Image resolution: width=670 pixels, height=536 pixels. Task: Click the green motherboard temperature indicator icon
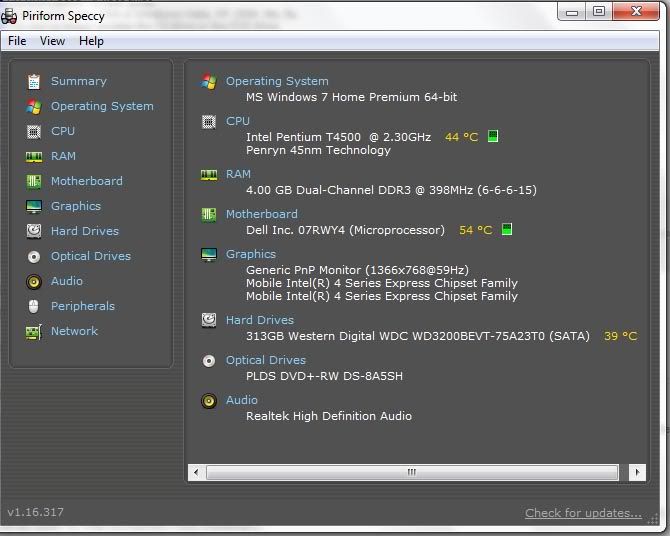point(506,229)
